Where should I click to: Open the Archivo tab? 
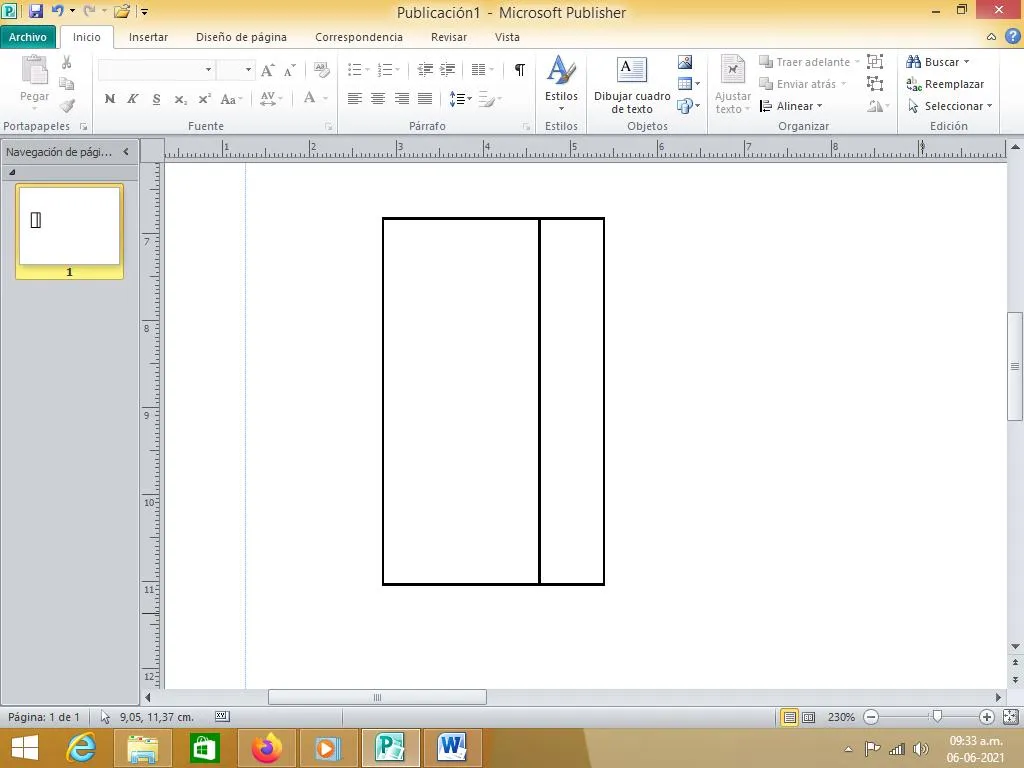(27, 37)
